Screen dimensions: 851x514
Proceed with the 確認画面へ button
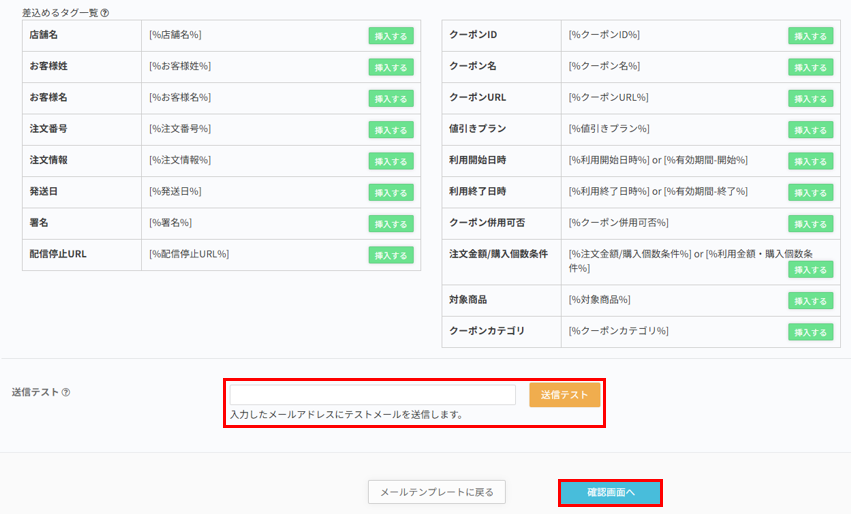[x=610, y=492]
